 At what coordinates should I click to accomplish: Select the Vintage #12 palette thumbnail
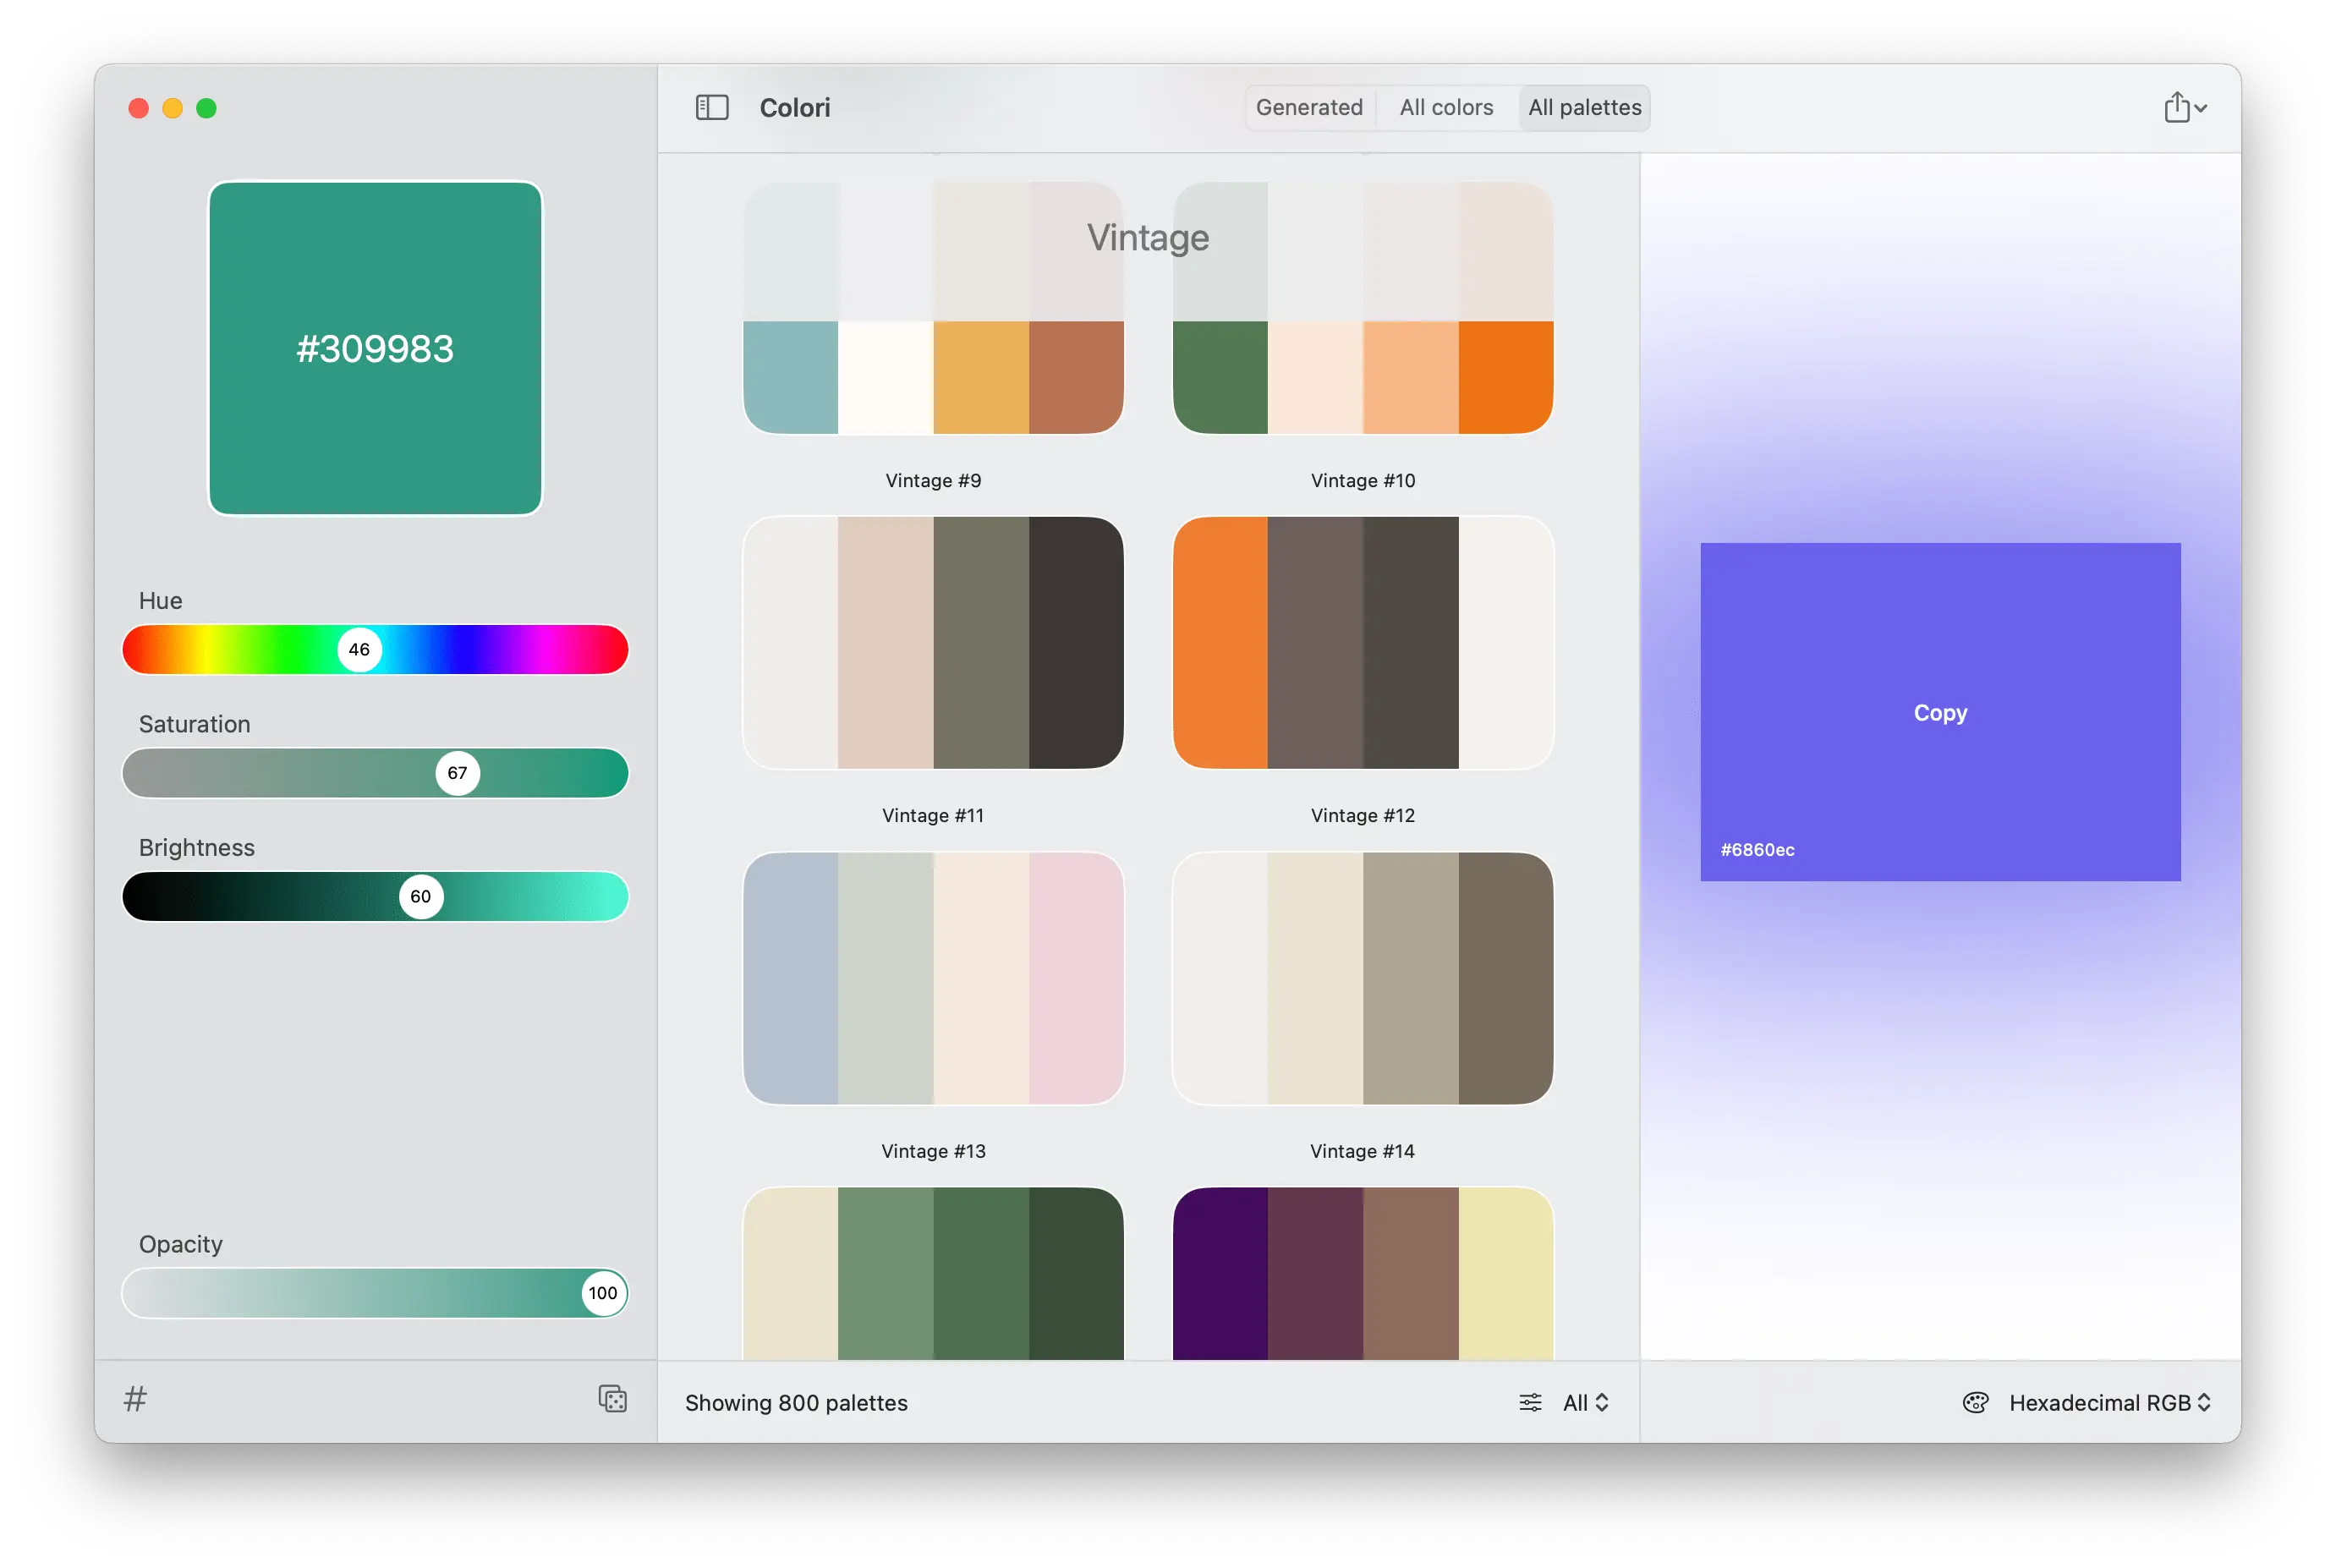click(1362, 642)
